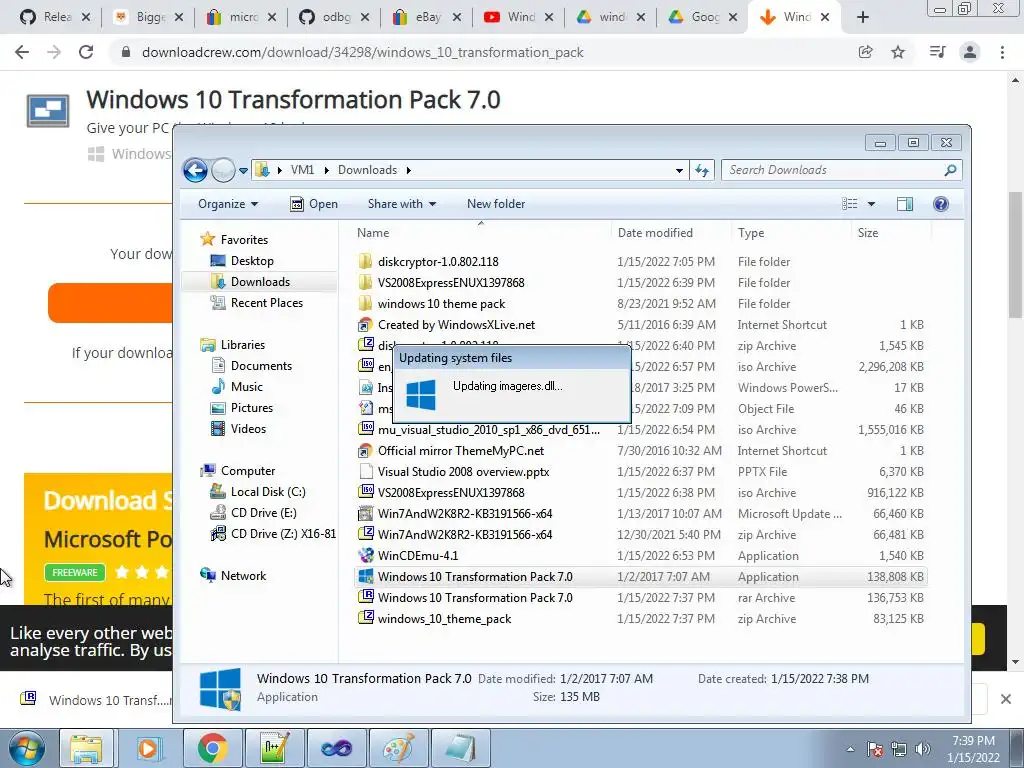Toggle the preview pane icon
Image resolution: width=1024 pixels, height=768 pixels.
tap(904, 204)
